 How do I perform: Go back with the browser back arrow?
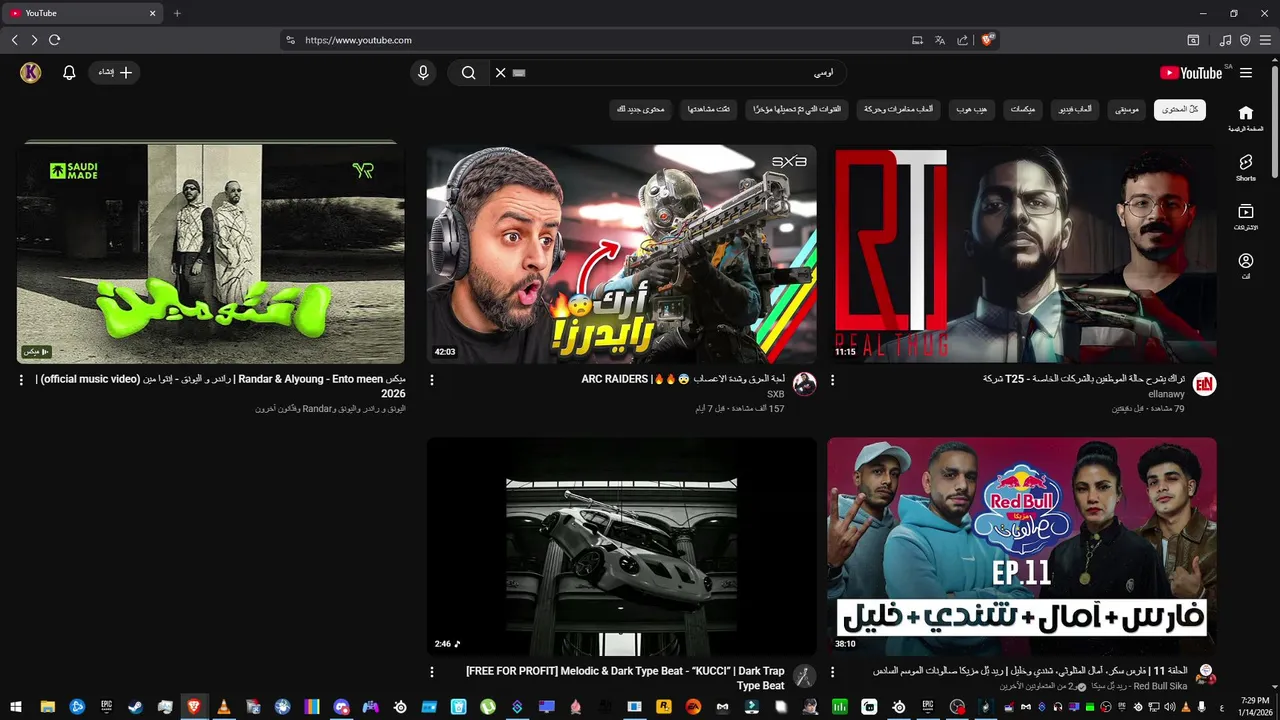[14, 40]
